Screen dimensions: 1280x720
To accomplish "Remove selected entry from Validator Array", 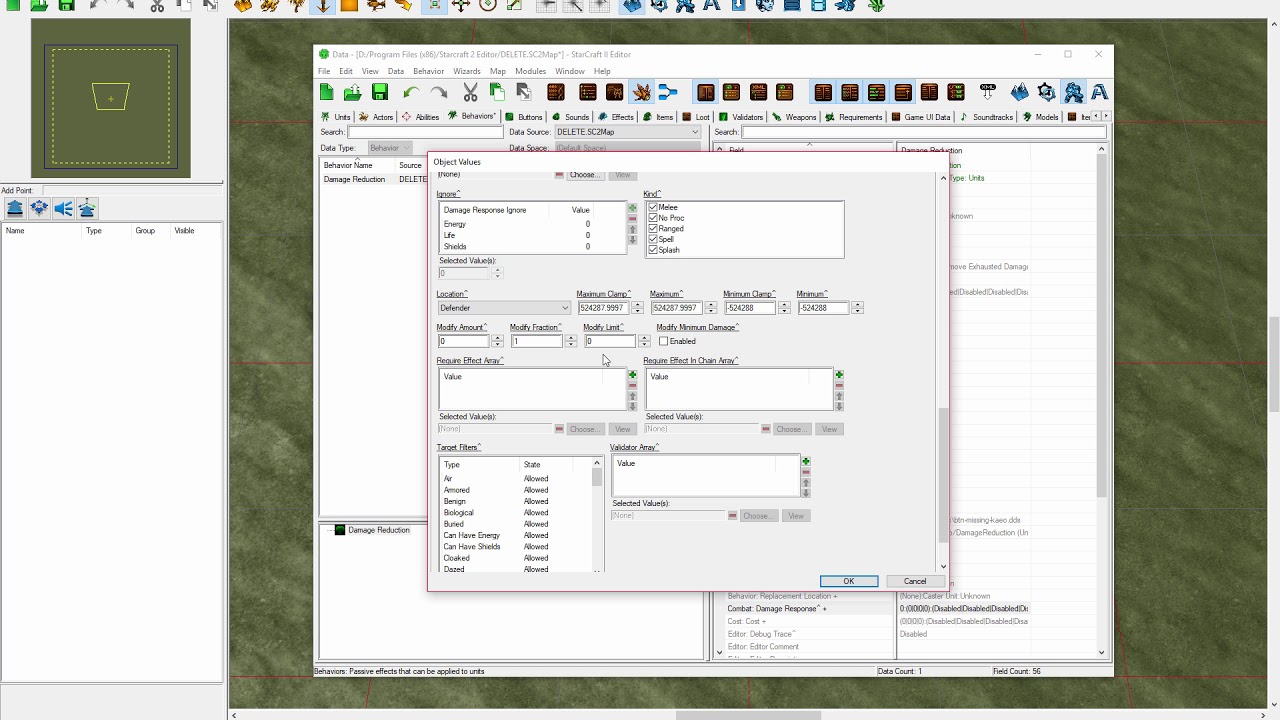I will pos(806,472).
